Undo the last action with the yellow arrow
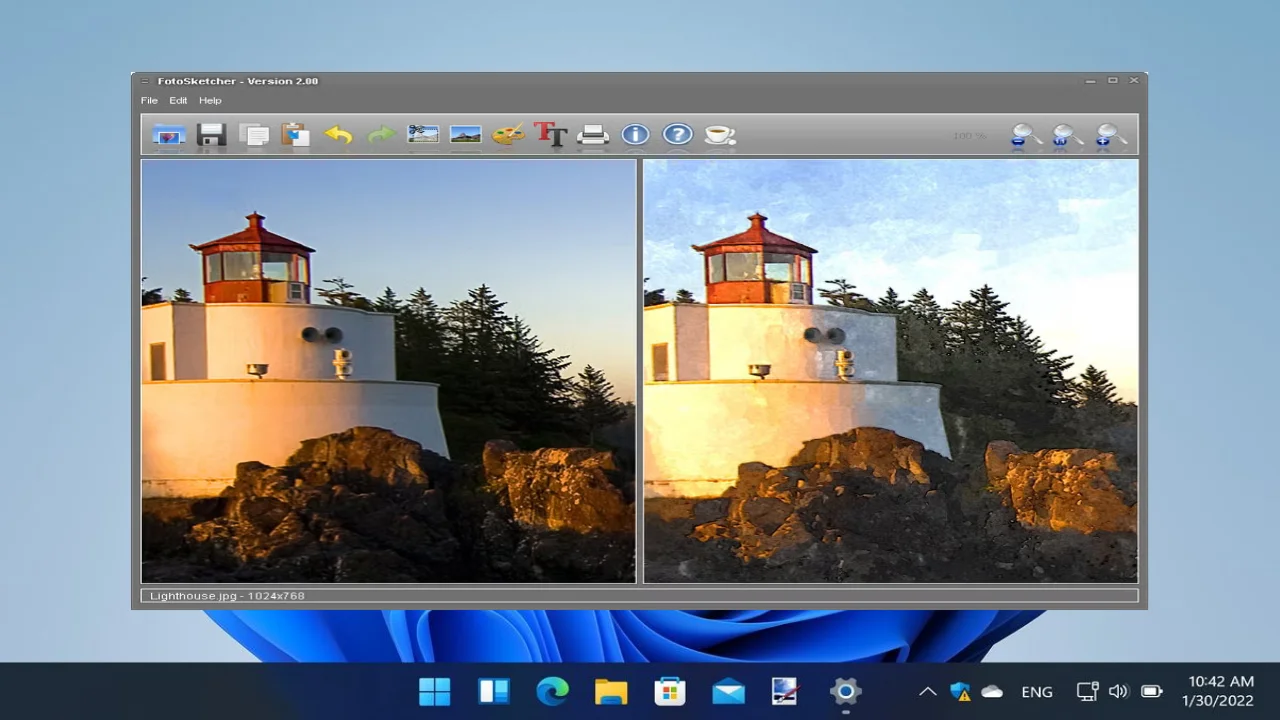The image size is (1280, 720). pyautogui.click(x=338, y=134)
